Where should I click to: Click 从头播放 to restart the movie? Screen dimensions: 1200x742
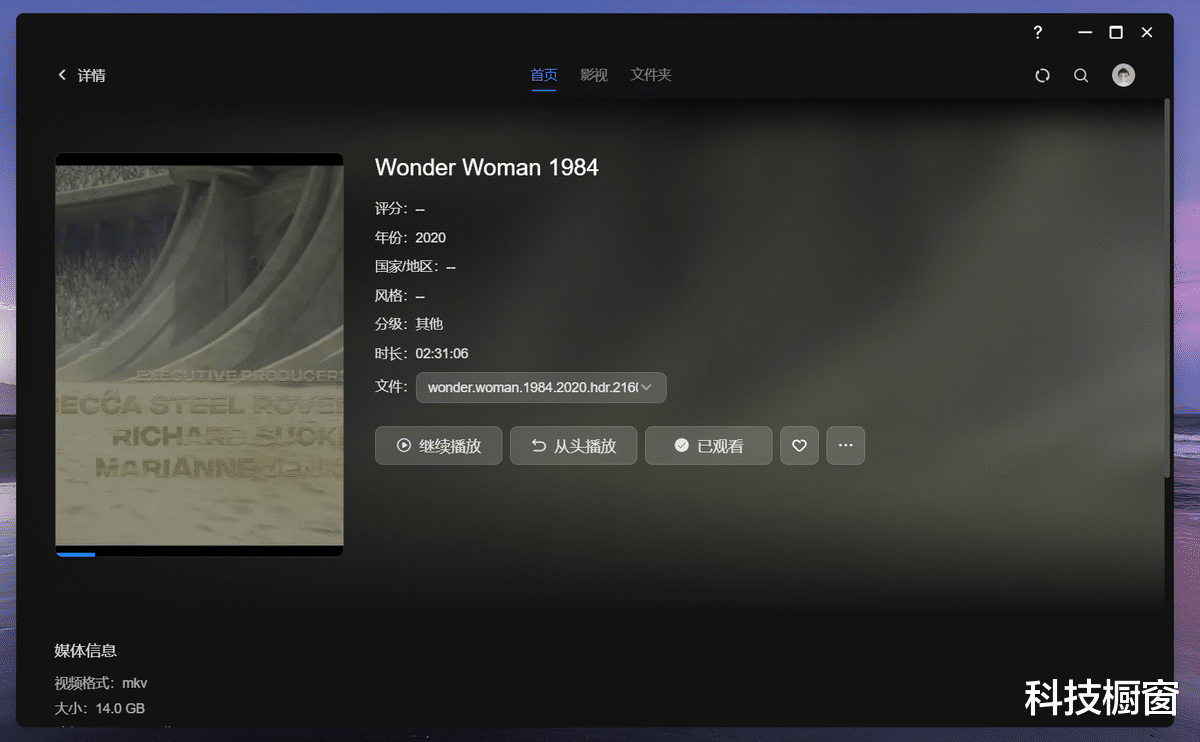click(573, 446)
